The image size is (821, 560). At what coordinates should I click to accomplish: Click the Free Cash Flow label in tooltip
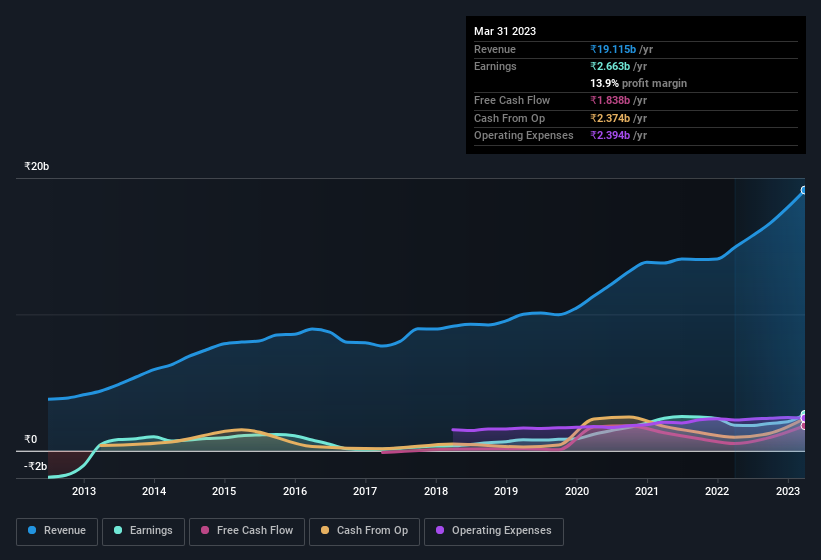[x=512, y=100]
